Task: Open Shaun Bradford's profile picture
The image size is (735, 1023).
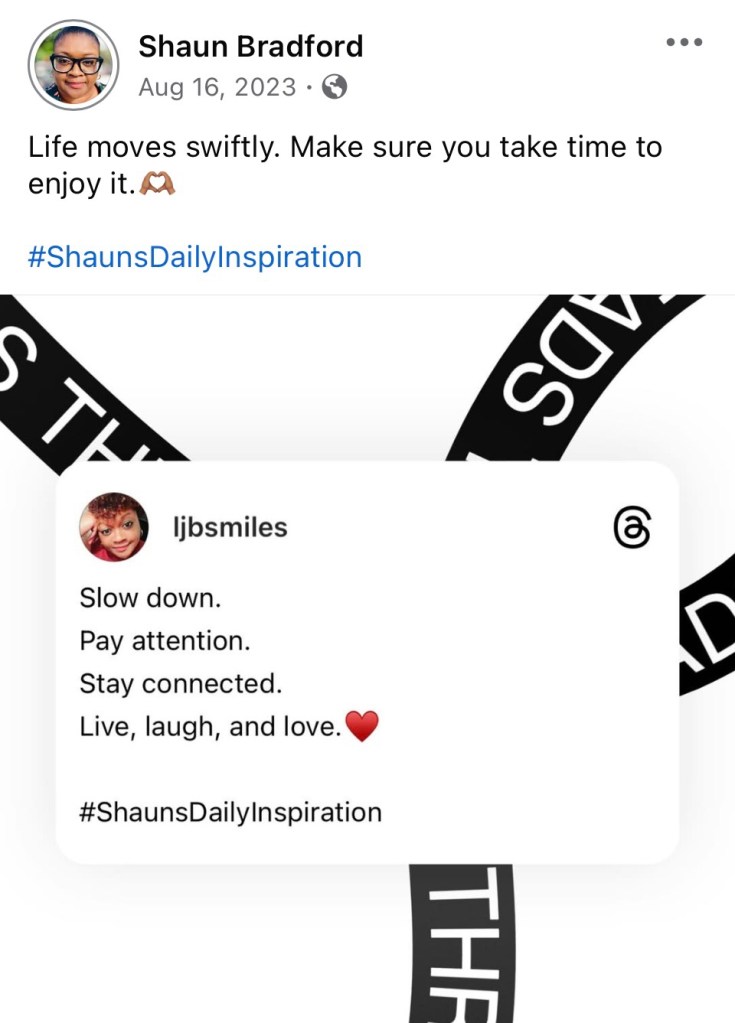Action: 73,65
